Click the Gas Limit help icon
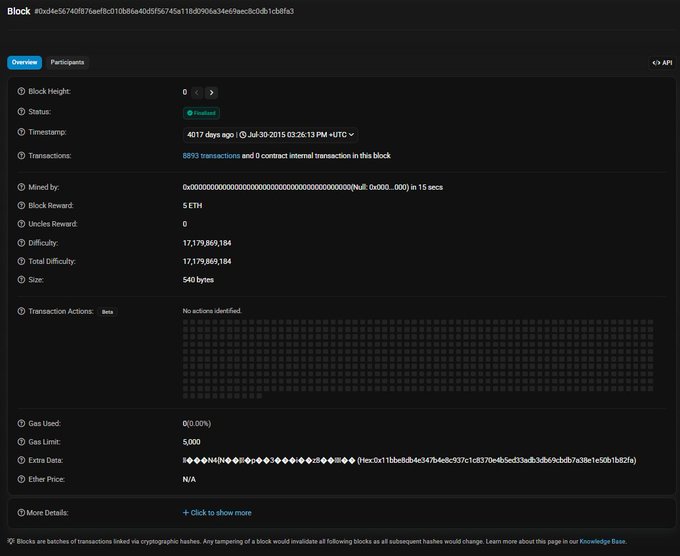Image resolution: width=680 pixels, height=556 pixels. (21, 442)
